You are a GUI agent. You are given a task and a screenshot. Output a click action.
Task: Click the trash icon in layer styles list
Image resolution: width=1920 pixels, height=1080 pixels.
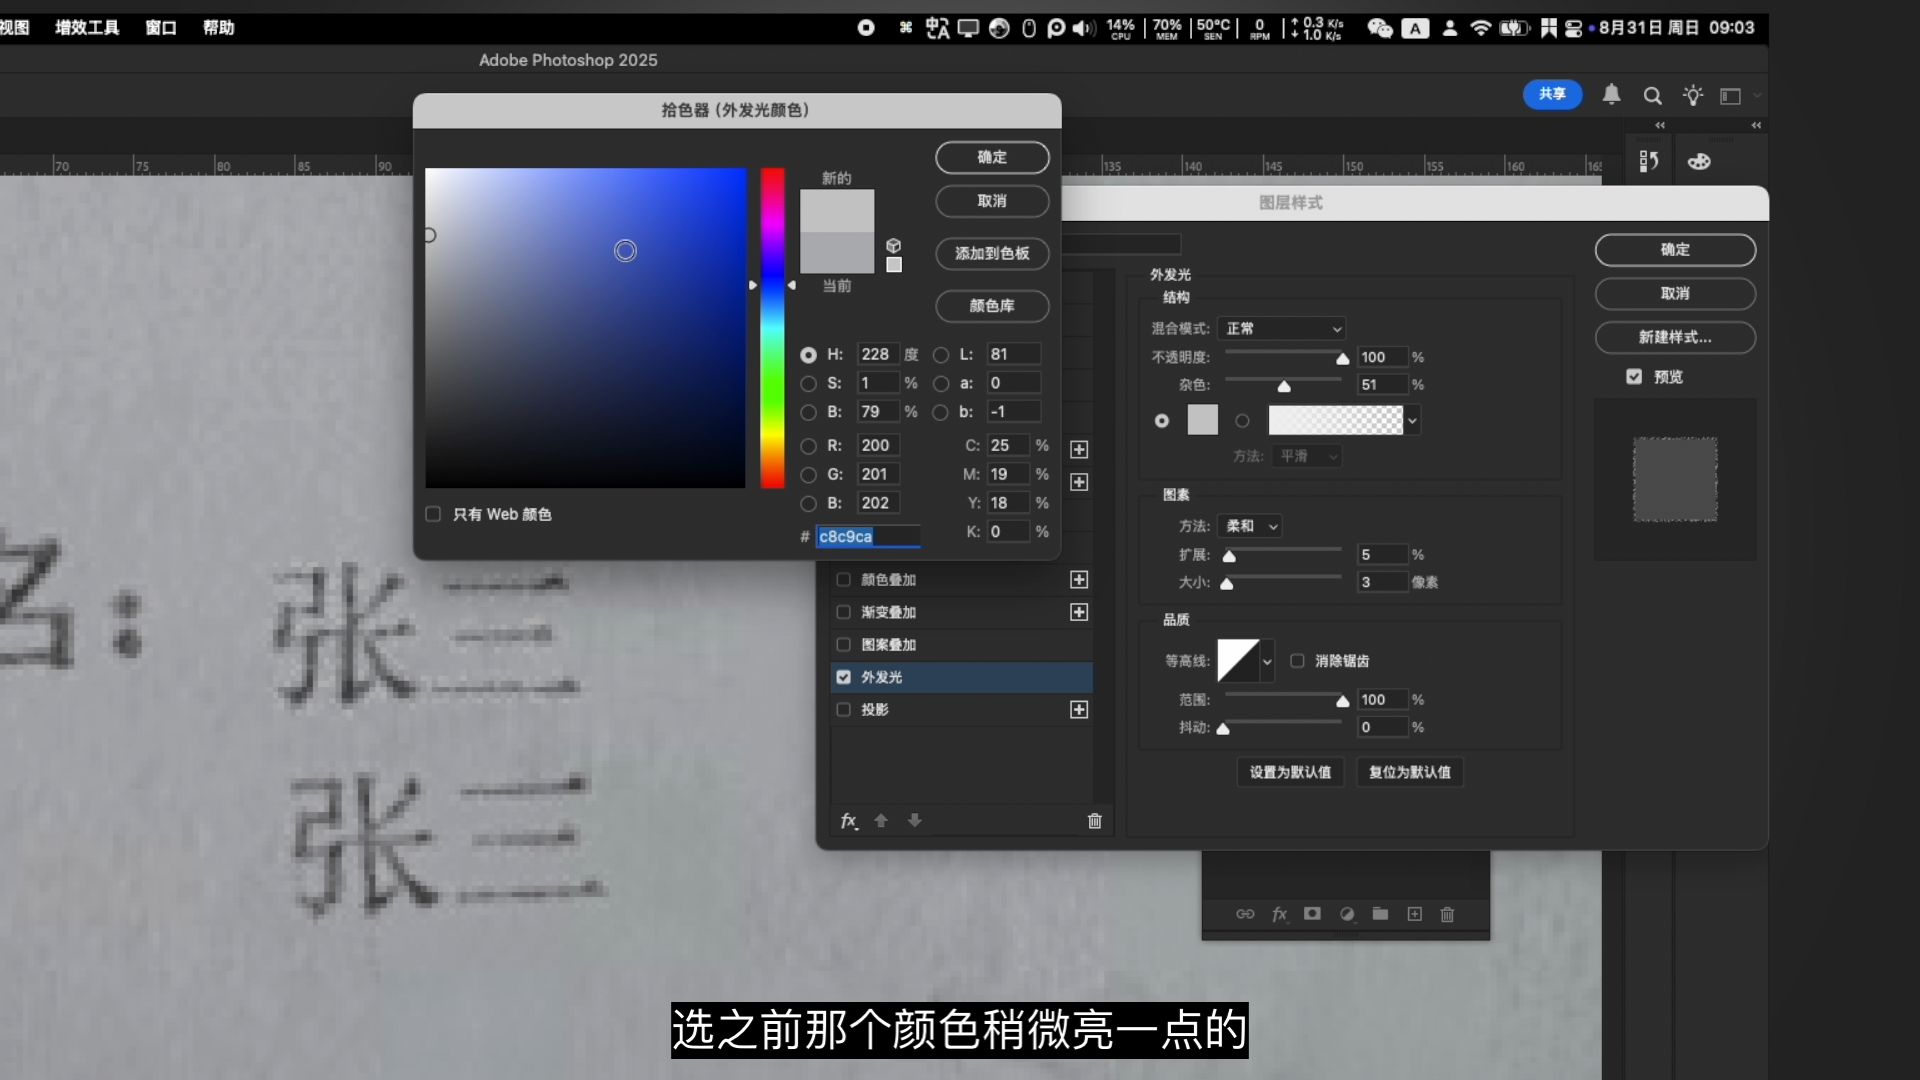click(x=1094, y=821)
